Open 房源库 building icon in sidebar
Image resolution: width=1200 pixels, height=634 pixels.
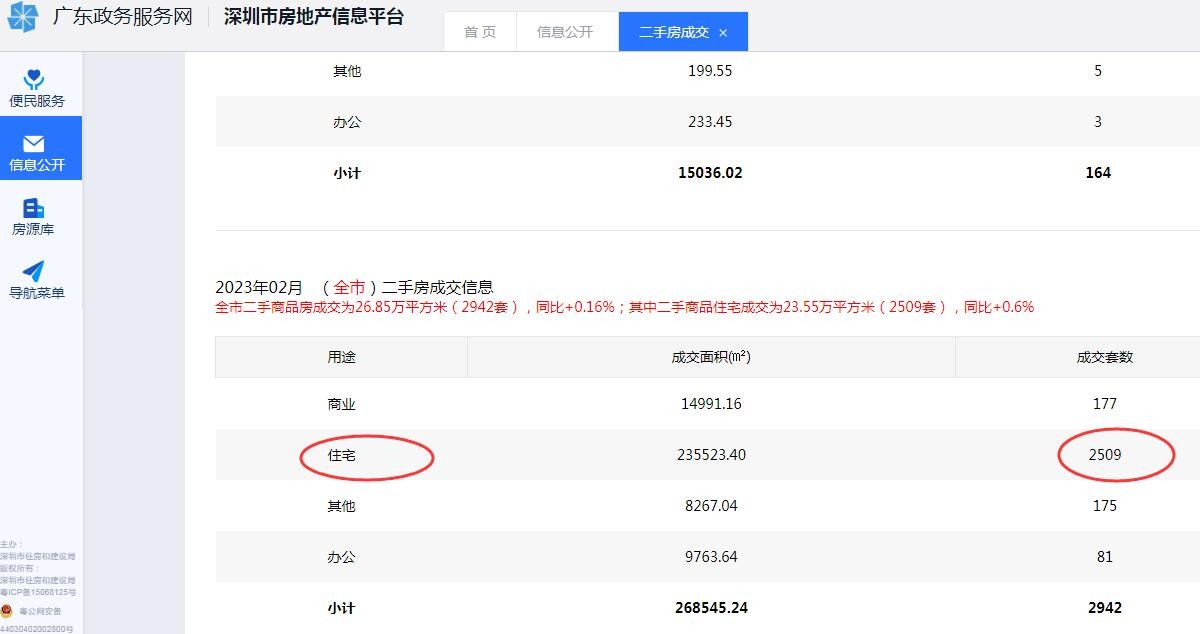(34, 208)
